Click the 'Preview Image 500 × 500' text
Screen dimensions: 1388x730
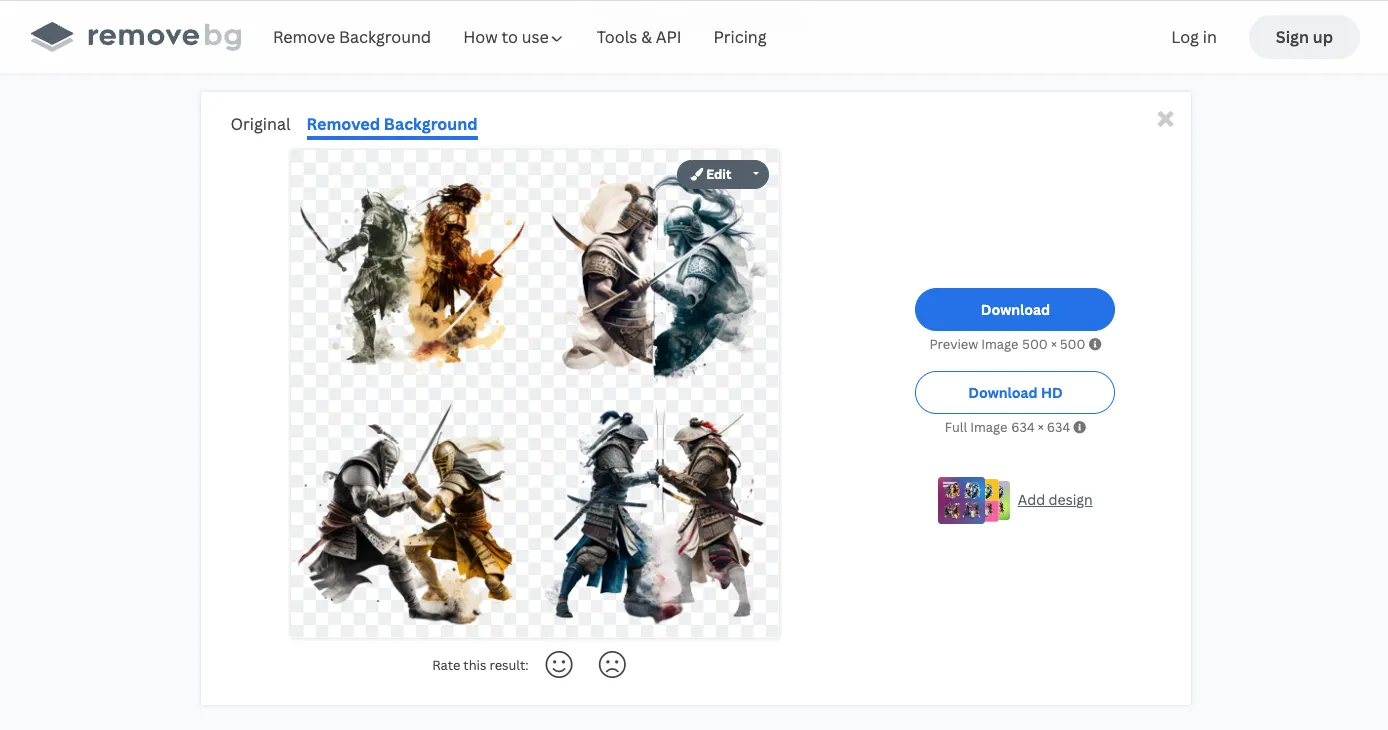pyautogui.click(x=1007, y=344)
